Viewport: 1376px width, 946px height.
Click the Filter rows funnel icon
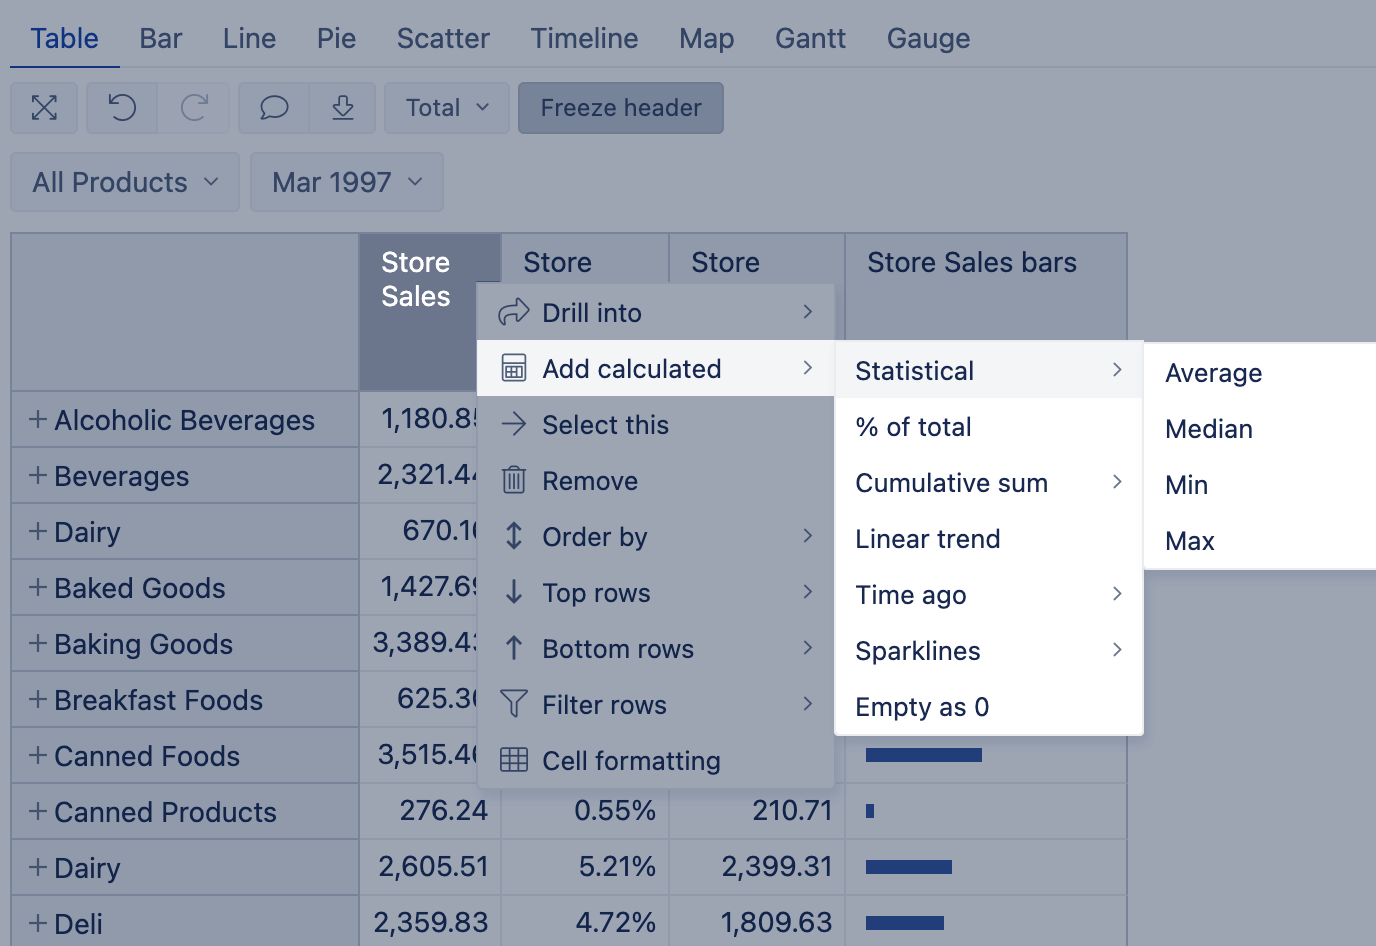[514, 705]
